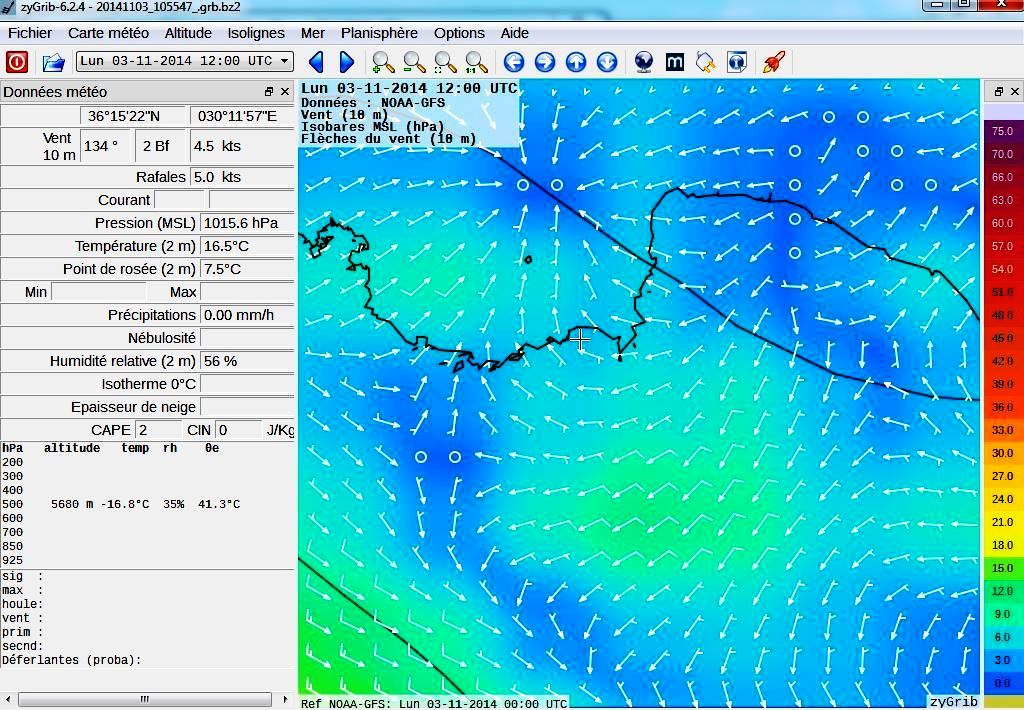Click the relative humidity value 56 %

(x=247, y=361)
